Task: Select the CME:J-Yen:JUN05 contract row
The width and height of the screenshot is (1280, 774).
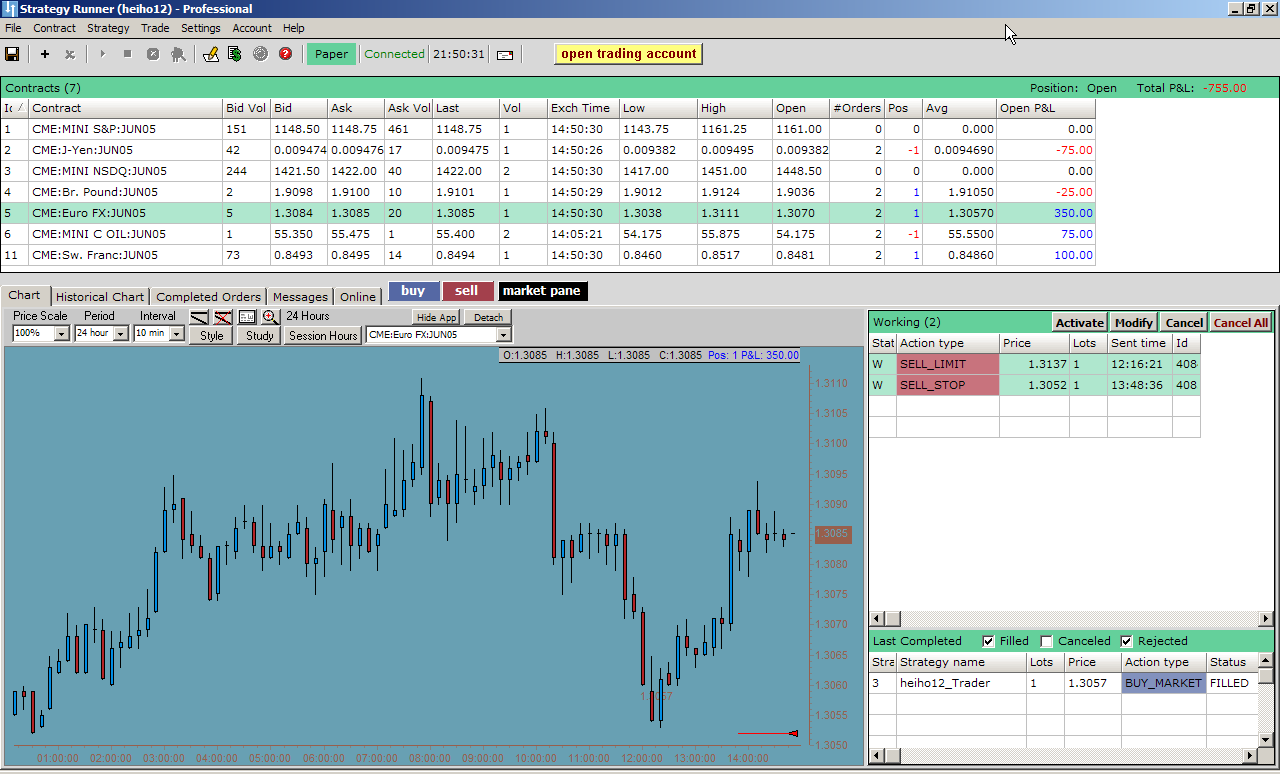Action: [x=548, y=150]
